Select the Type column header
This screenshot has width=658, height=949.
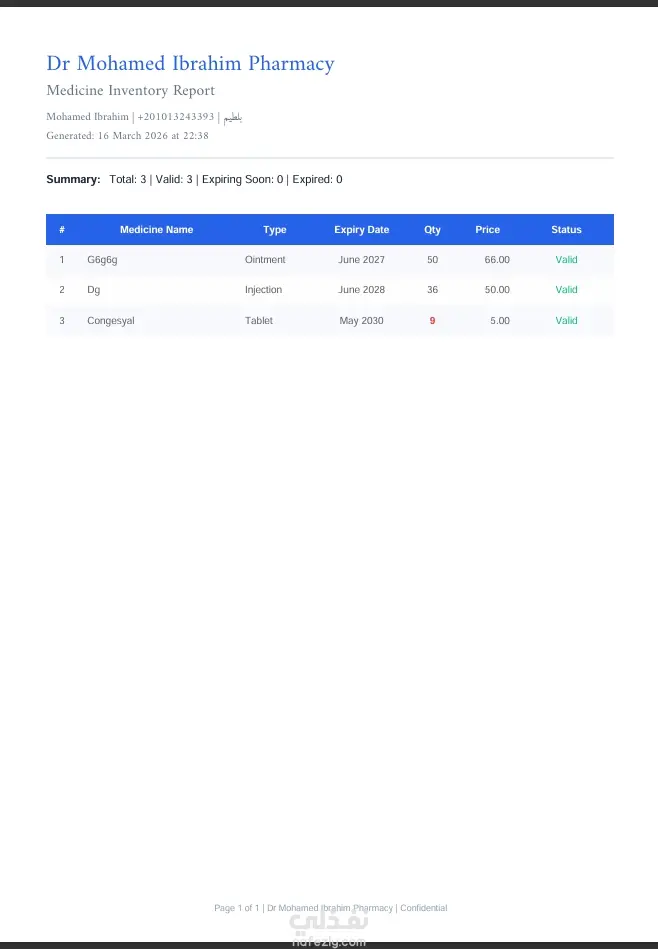tap(274, 230)
